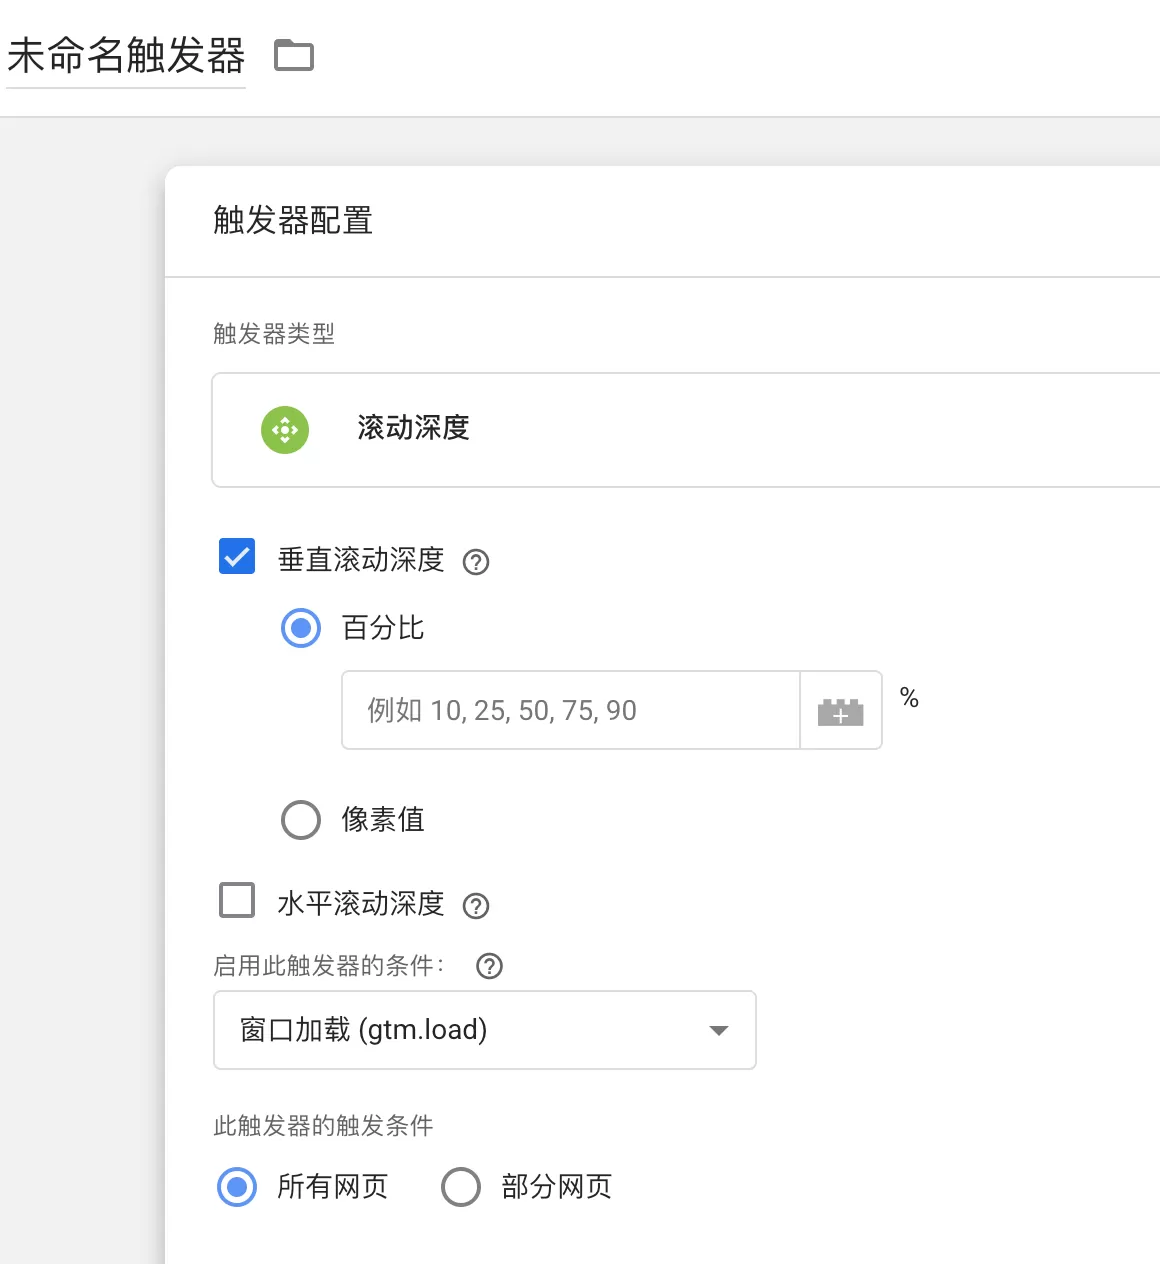
Task: Rename the 未命名触发器 title
Action: [x=125, y=56]
